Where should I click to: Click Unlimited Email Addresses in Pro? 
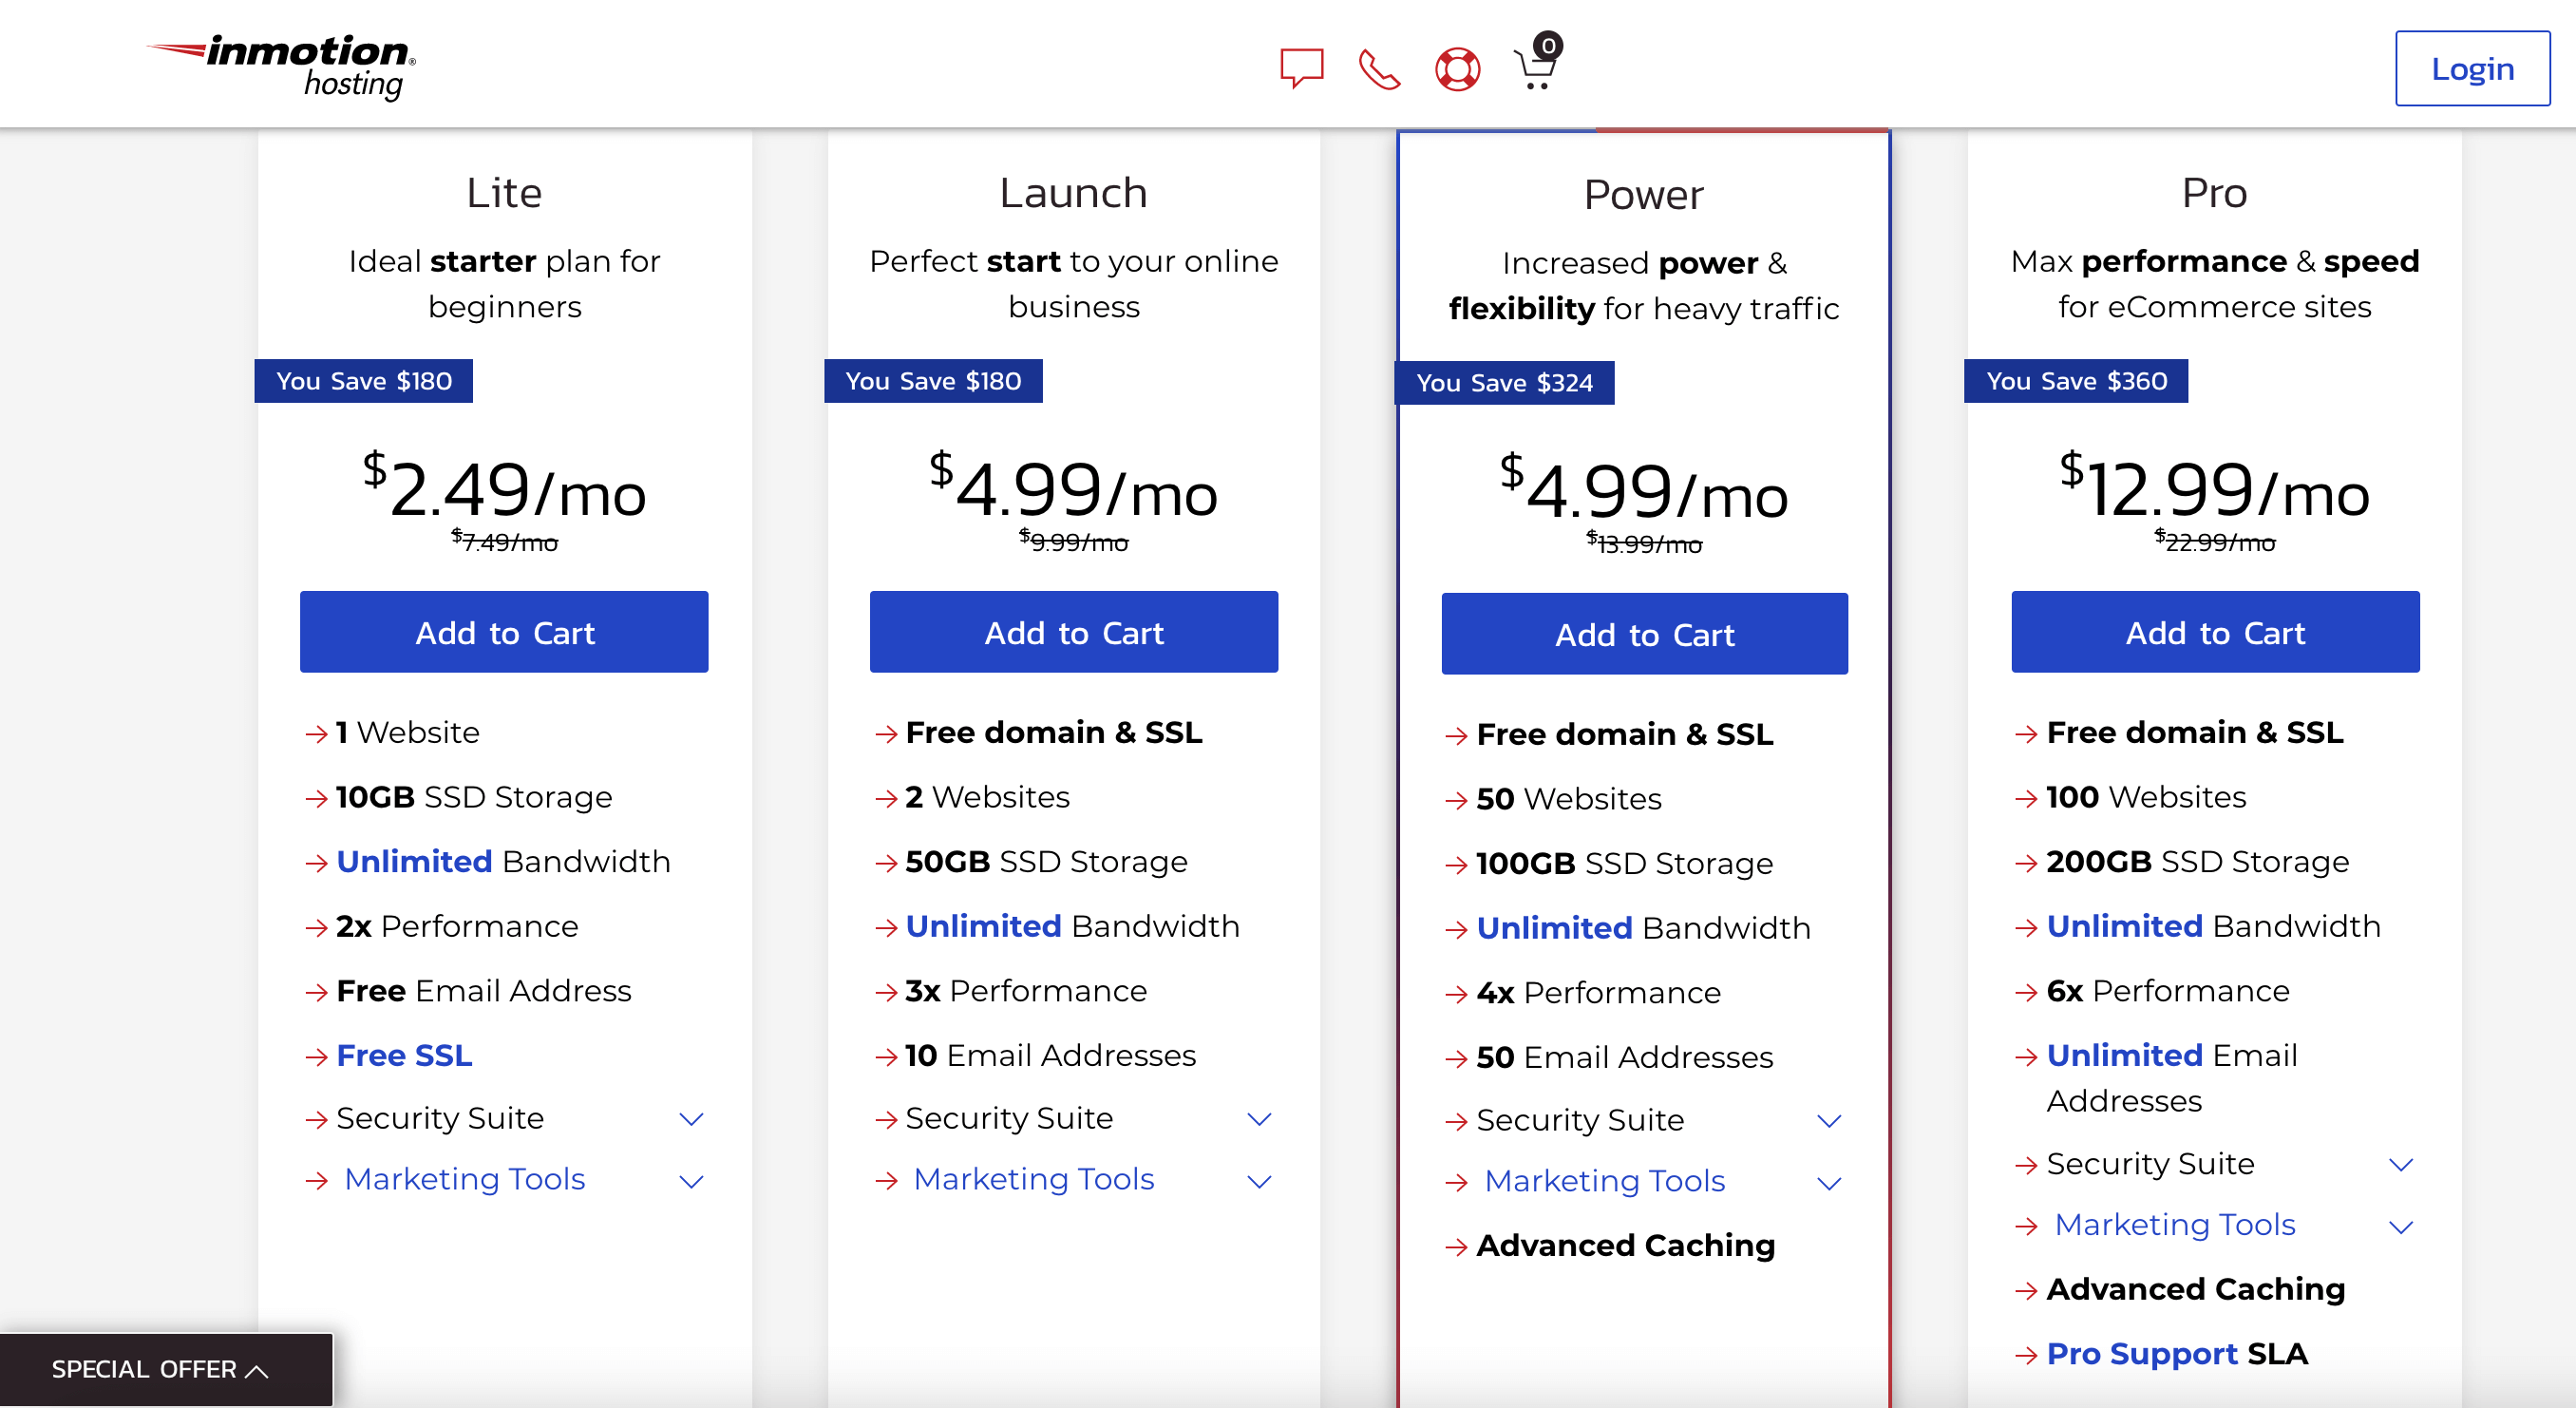pyautogui.click(x=2172, y=1077)
